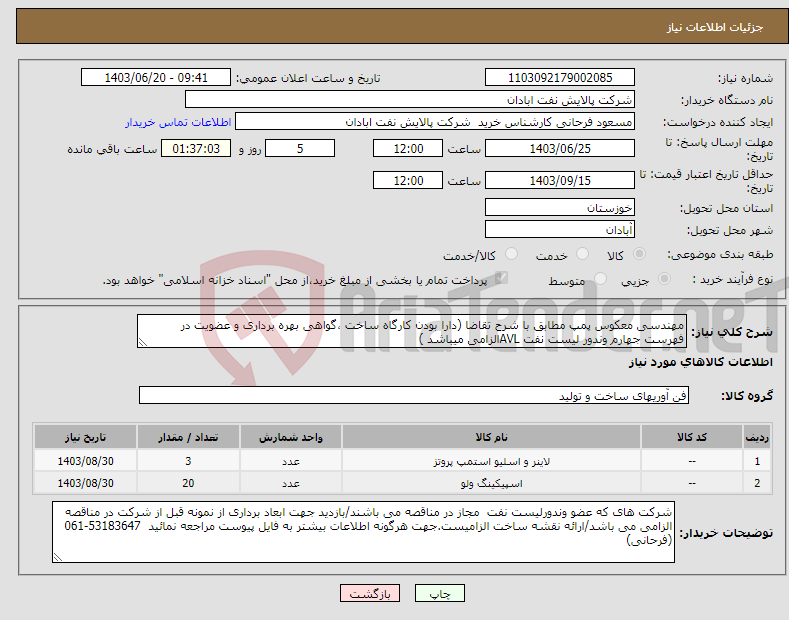Click the price validity time 12:00 field
Image resolution: width=789 pixels, height=620 pixels.
[x=408, y=180]
